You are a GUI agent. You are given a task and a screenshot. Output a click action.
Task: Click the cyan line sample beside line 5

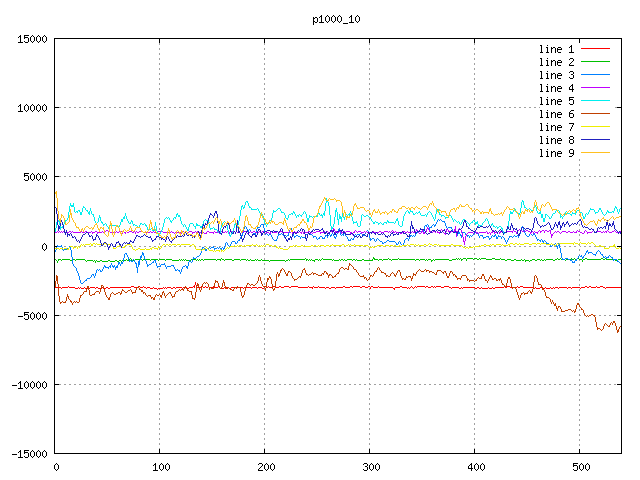tap(596, 101)
